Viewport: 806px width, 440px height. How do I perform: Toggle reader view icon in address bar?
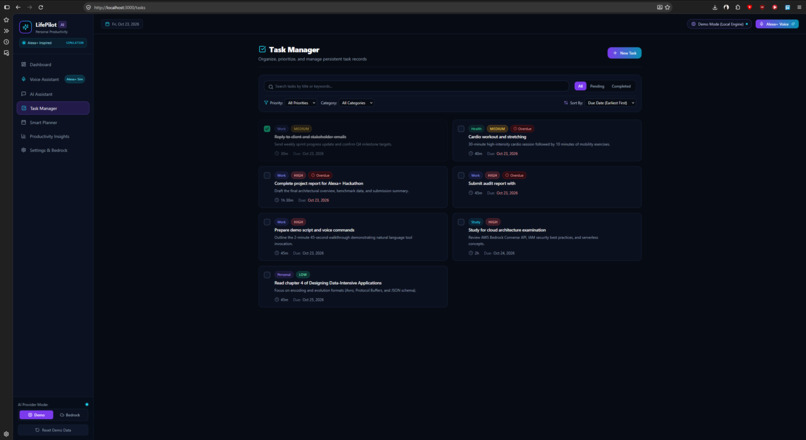tap(660, 7)
